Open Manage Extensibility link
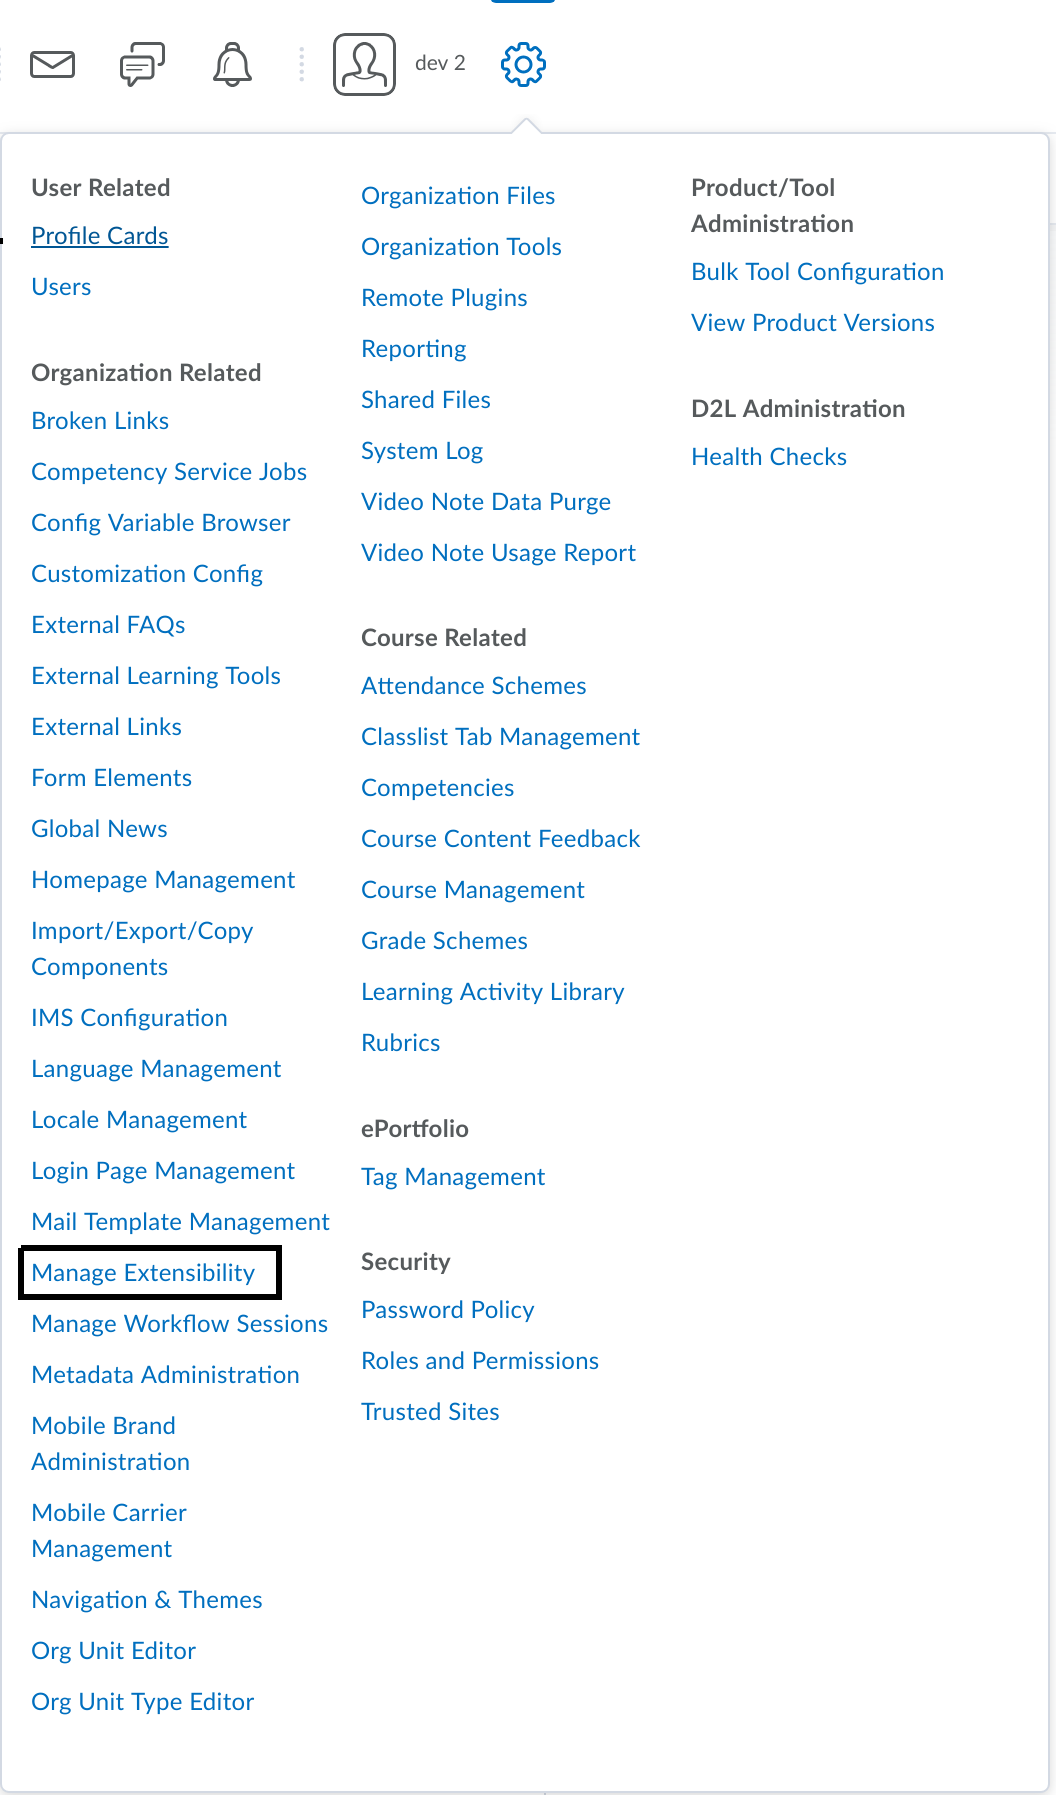 click(x=143, y=1273)
